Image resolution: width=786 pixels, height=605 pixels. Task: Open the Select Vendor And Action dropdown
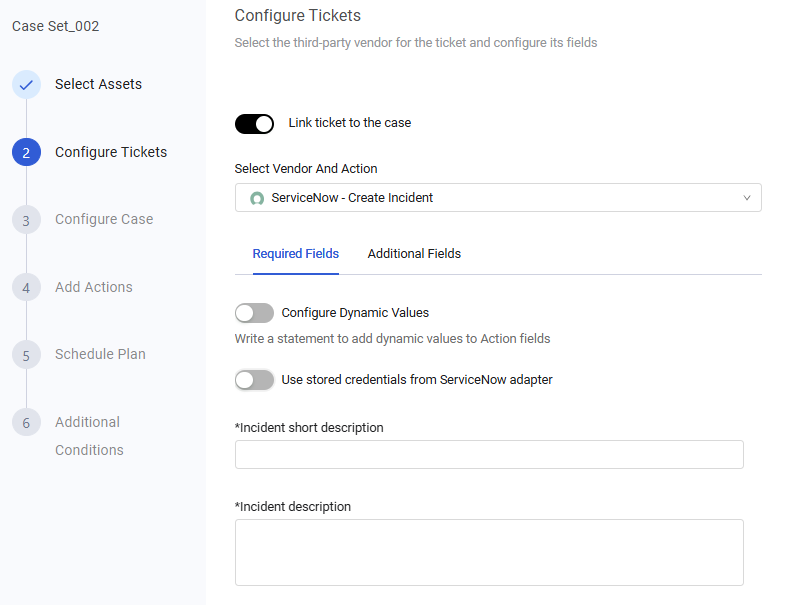pyautogui.click(x=497, y=198)
